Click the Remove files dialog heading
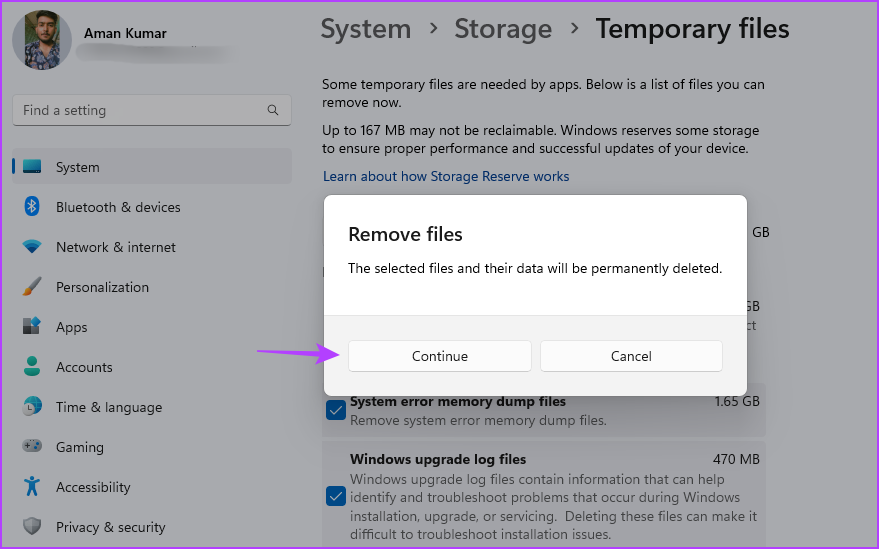 point(405,234)
